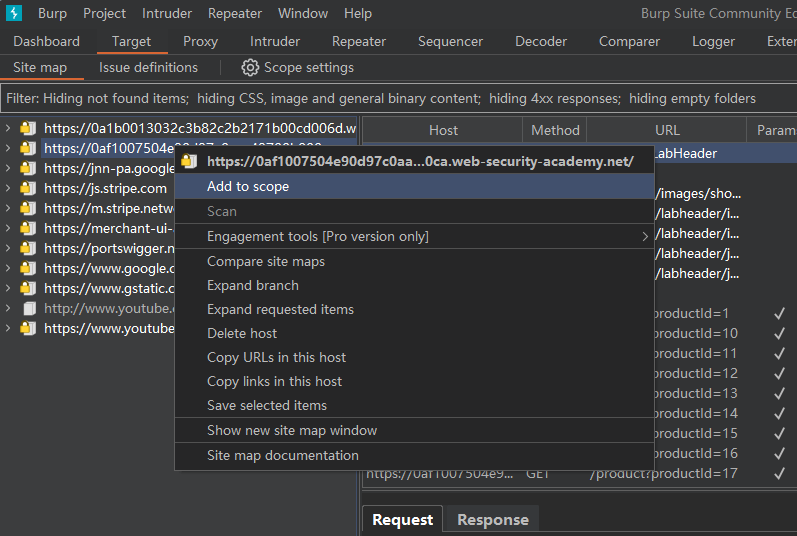Expand the js.stripe.com node
Screen dimensions: 797x536
8,188
